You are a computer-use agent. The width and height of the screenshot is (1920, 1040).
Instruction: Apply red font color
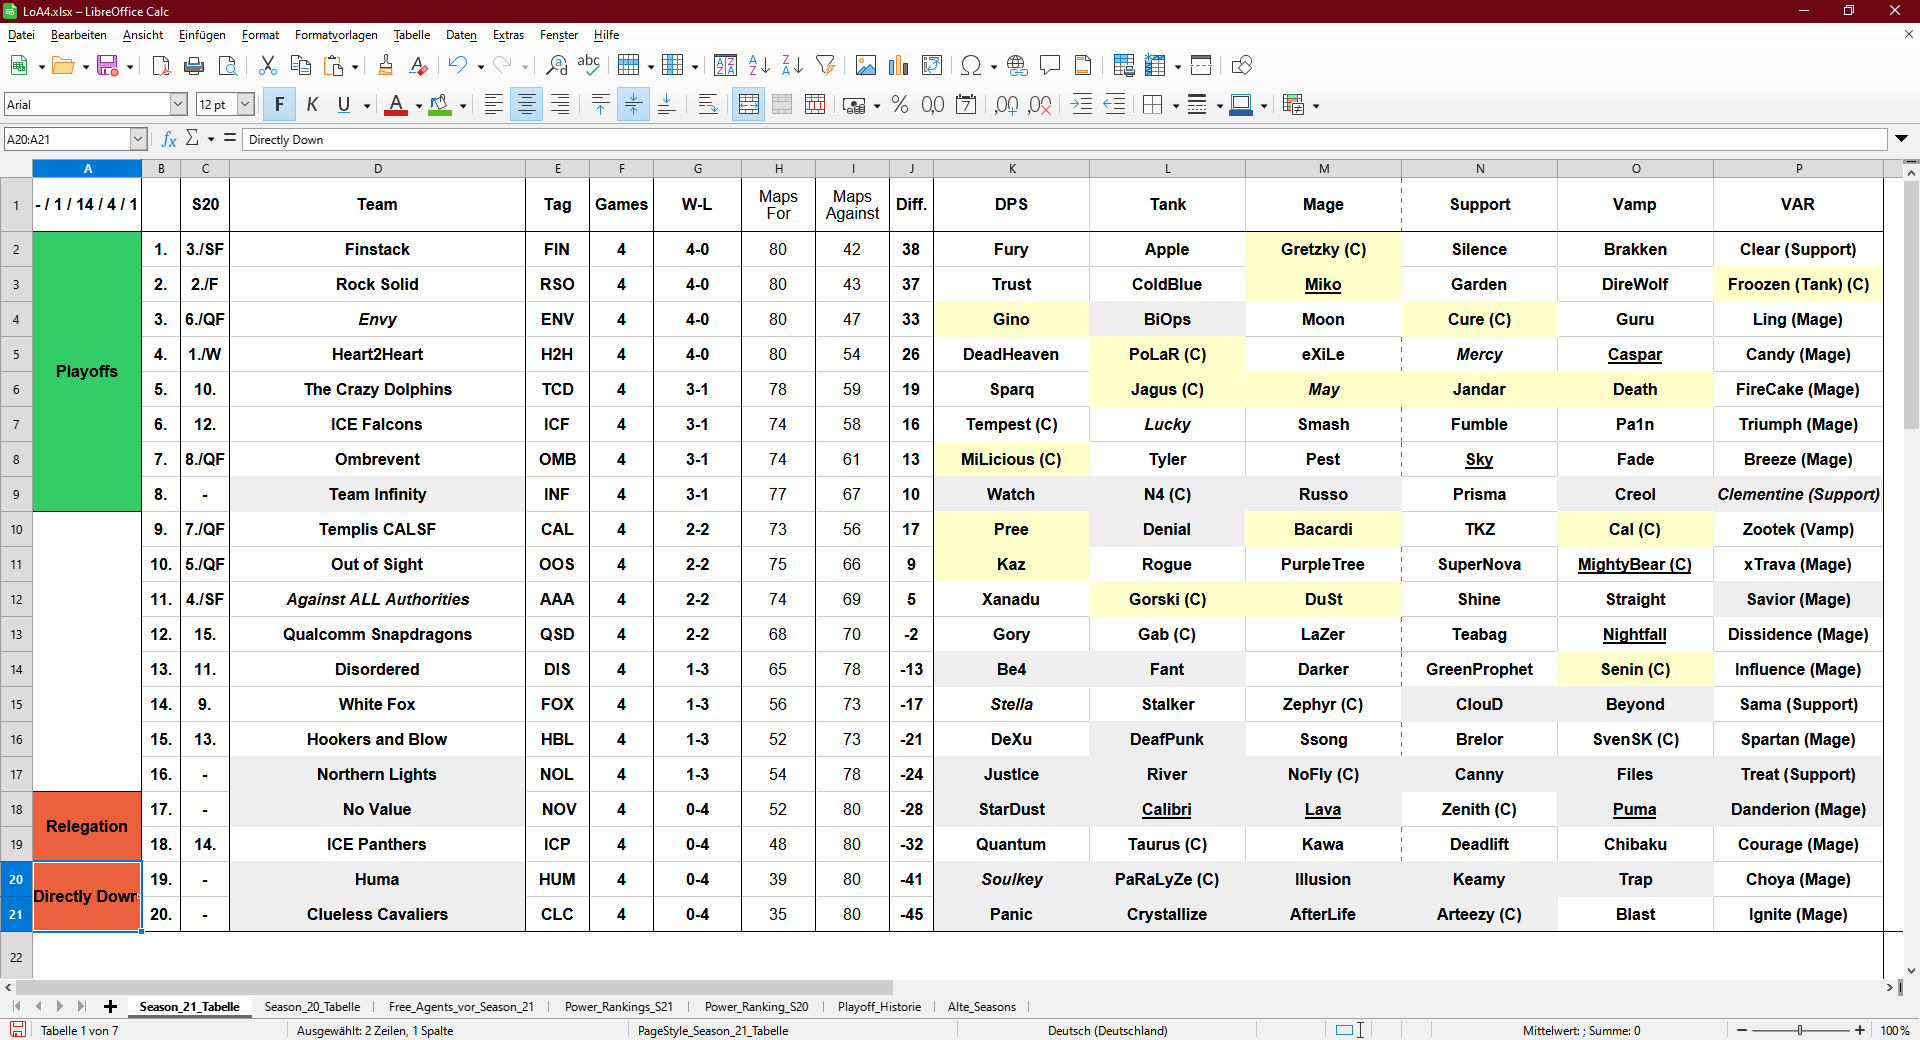[x=396, y=105]
